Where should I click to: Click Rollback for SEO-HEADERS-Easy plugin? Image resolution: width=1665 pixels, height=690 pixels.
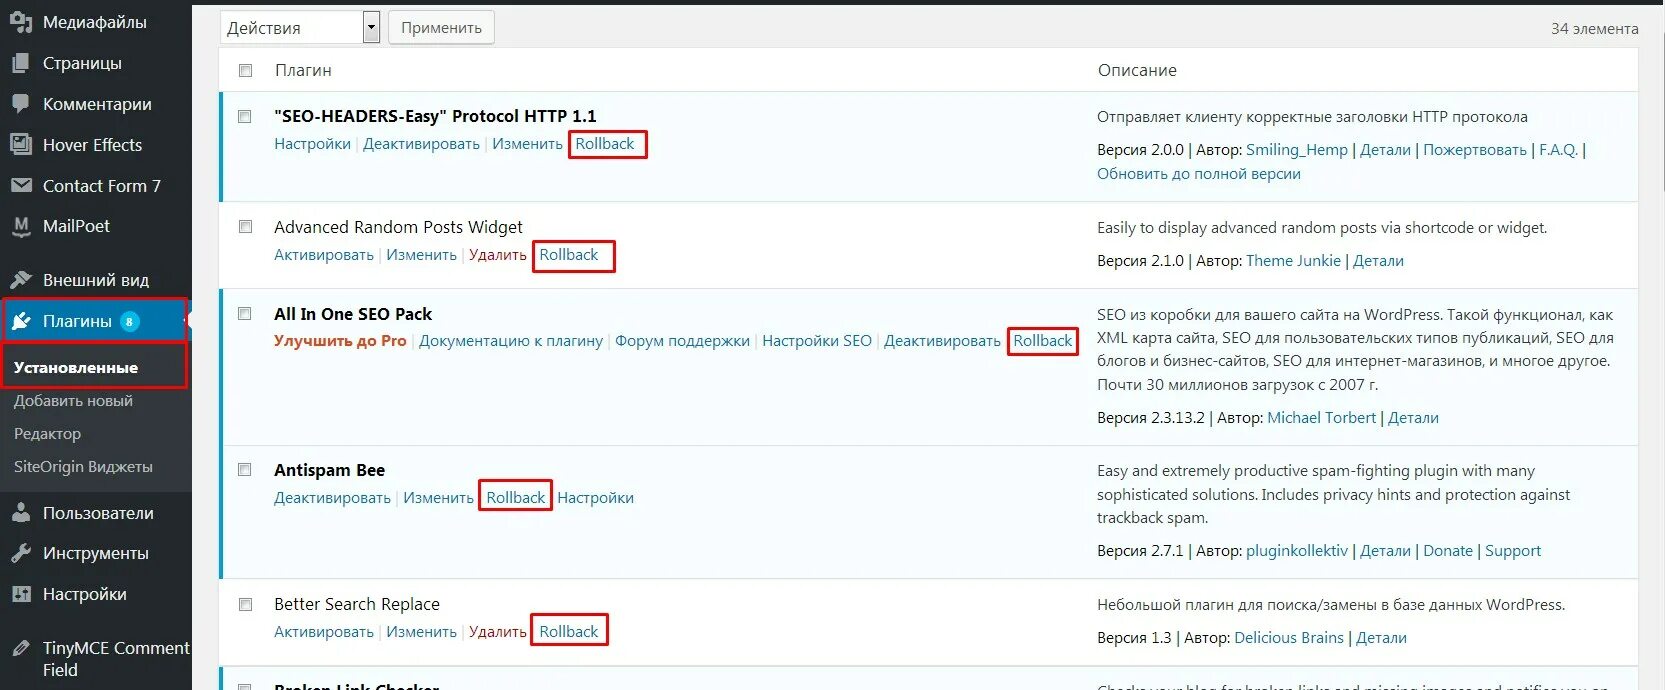[605, 144]
